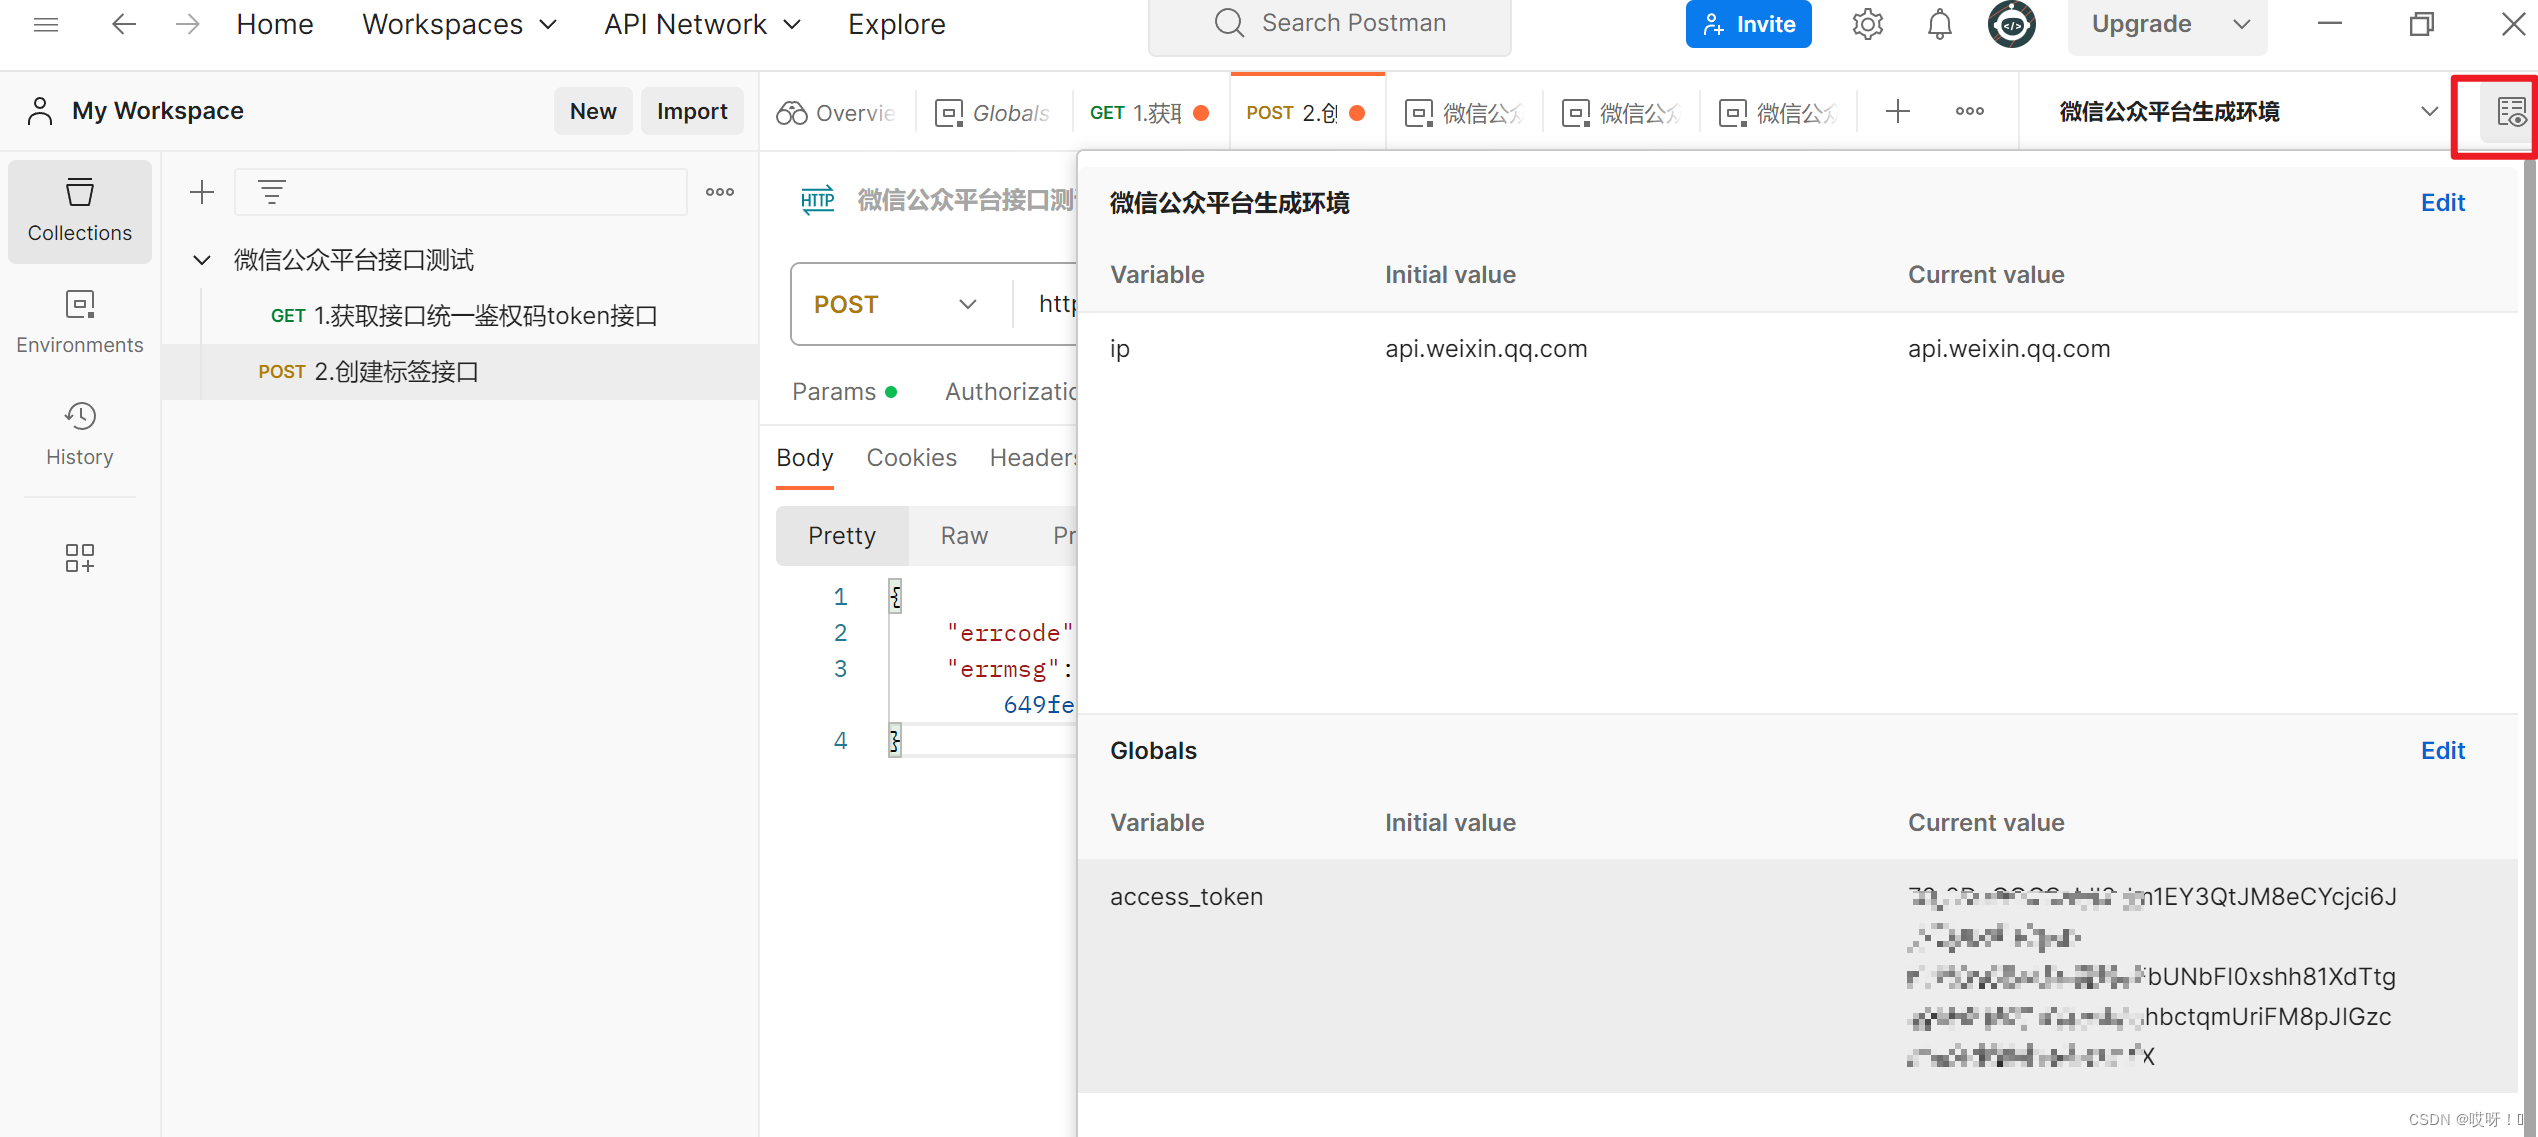Viewport: 2538px width, 1137px height.
Task: Select the ip variable name
Action: tap(1119, 349)
